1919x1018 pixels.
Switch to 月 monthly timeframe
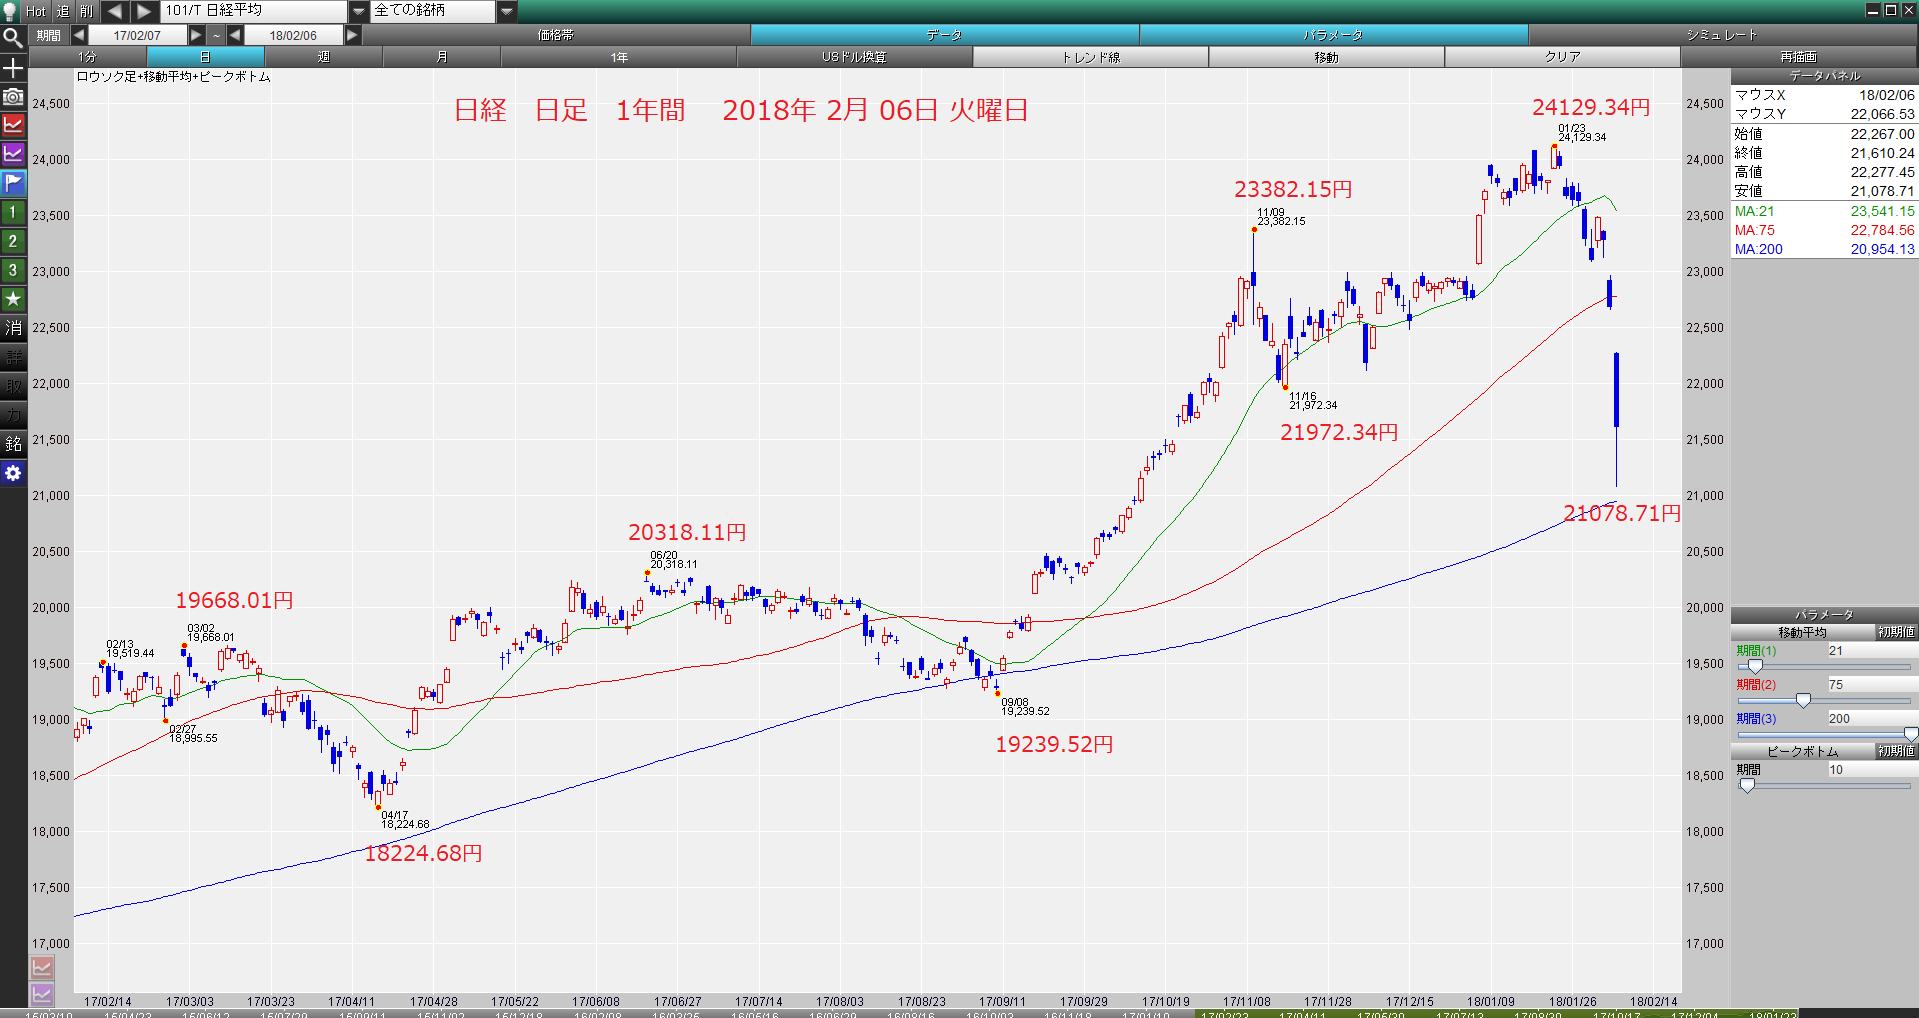pos(441,57)
